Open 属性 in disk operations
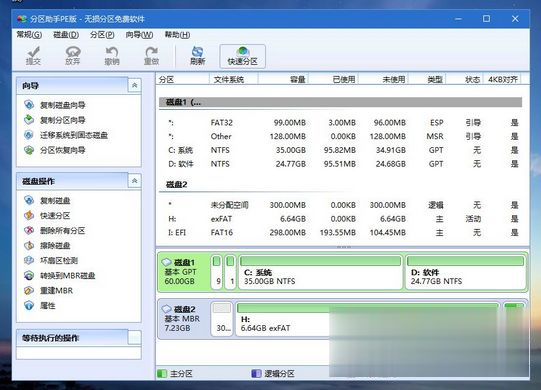 coord(47,305)
